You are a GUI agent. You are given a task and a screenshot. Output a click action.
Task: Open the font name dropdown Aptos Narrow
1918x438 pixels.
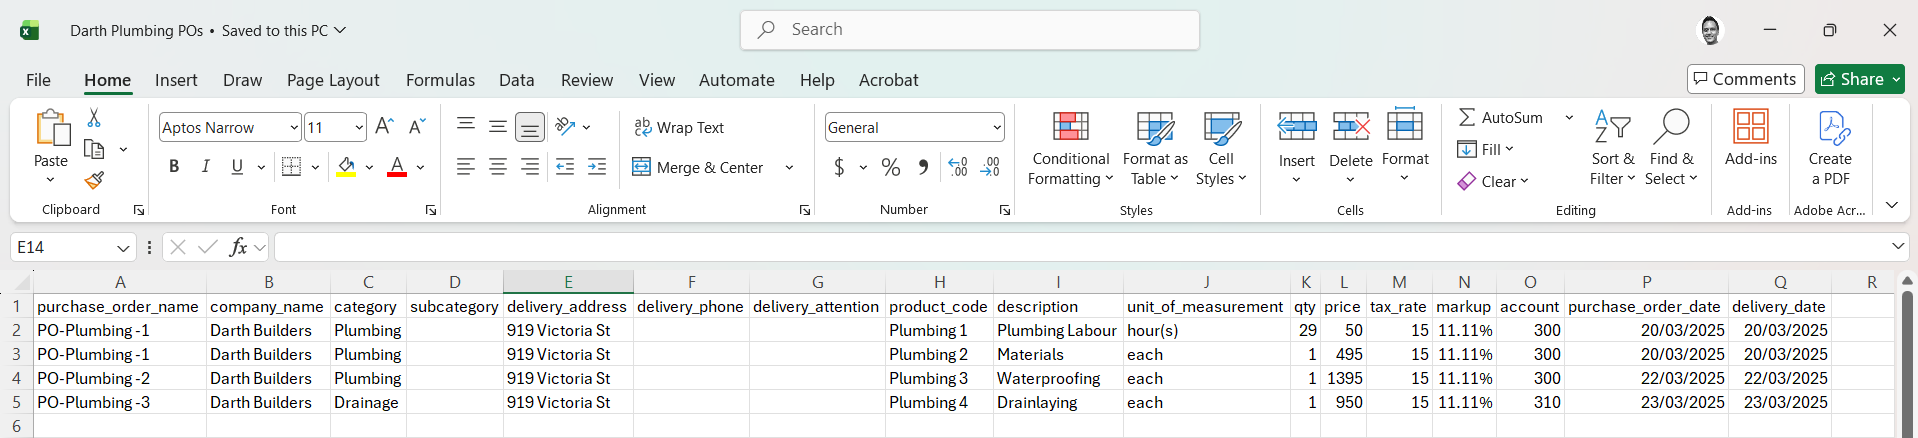click(294, 128)
